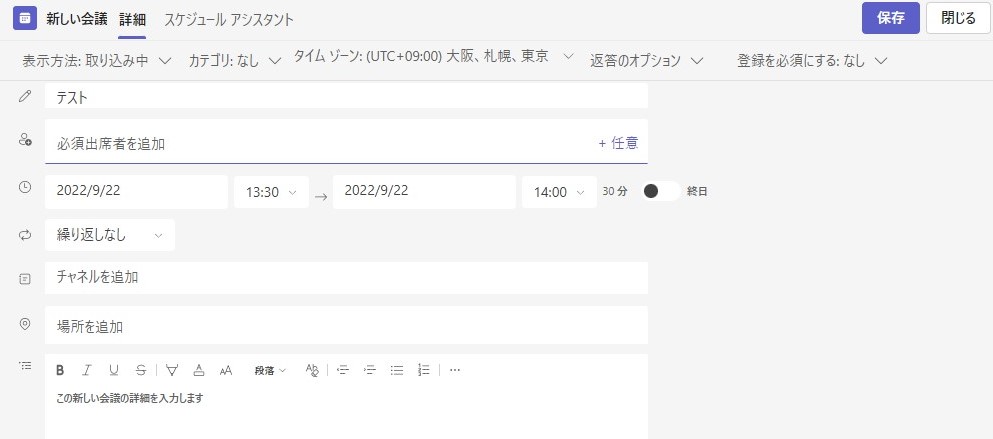Click the テスト meeting title field
This screenshot has height=439, width=993.
346,96
